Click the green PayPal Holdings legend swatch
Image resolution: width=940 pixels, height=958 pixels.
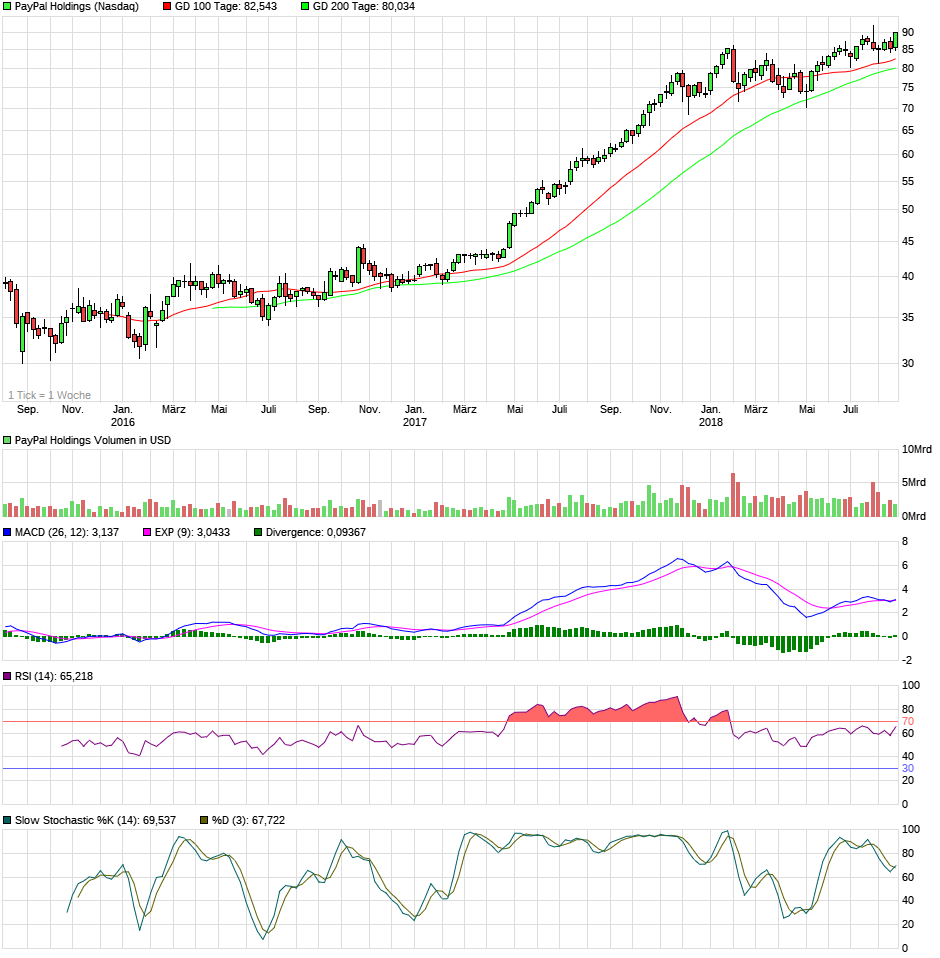pyautogui.click(x=7, y=7)
